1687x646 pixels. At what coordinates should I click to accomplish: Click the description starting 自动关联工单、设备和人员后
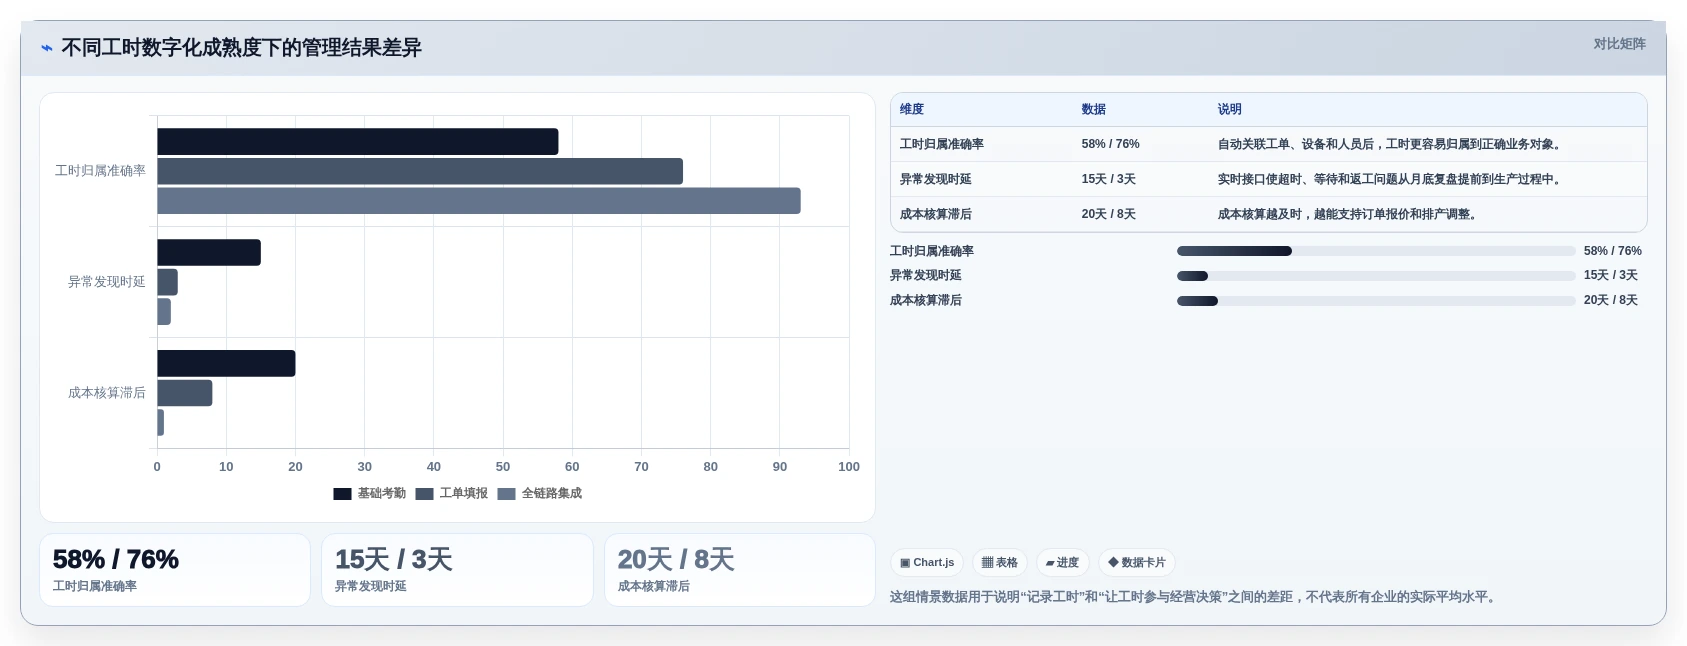[x=1392, y=145]
